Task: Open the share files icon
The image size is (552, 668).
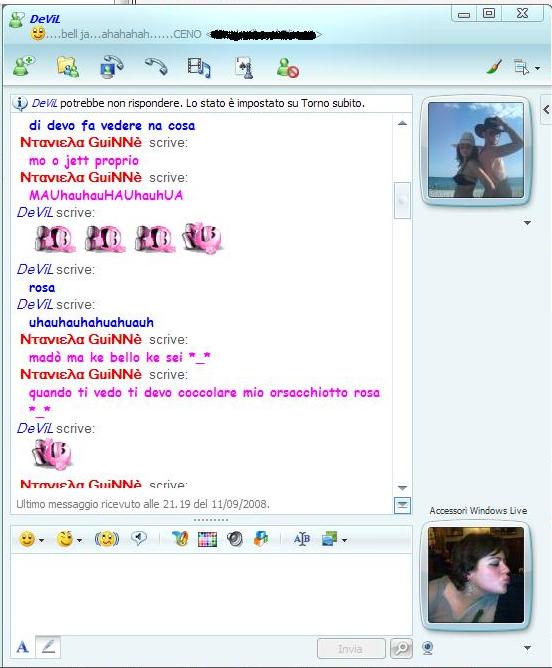Action: [68, 67]
